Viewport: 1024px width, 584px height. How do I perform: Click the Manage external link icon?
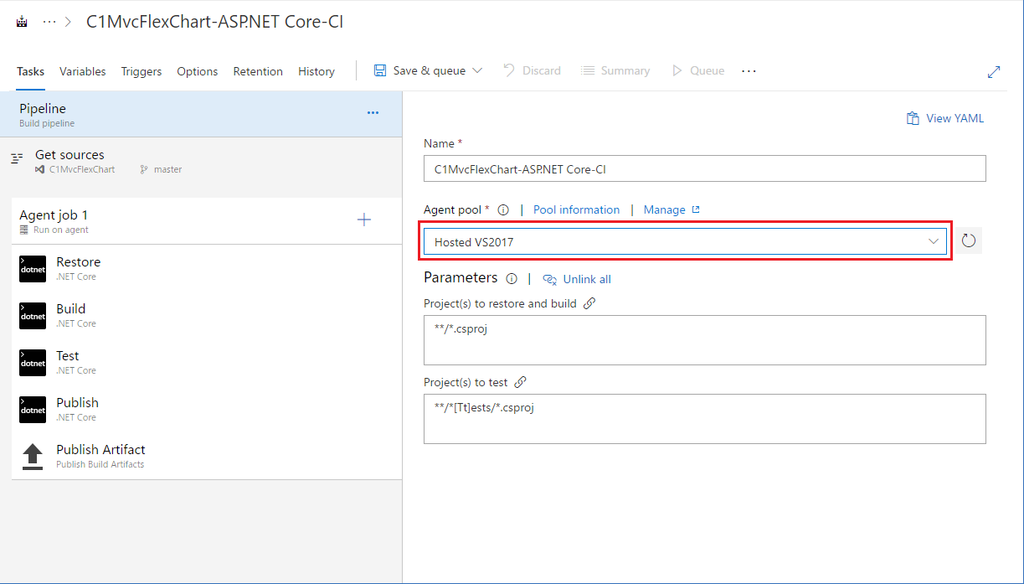696,210
